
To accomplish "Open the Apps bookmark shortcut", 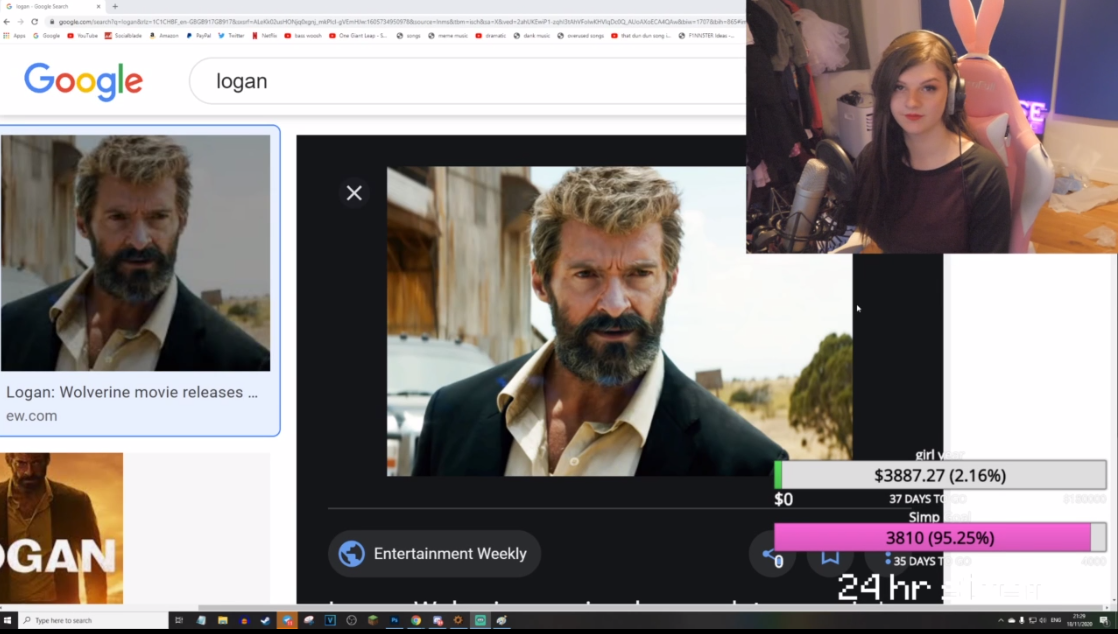I will point(14,36).
